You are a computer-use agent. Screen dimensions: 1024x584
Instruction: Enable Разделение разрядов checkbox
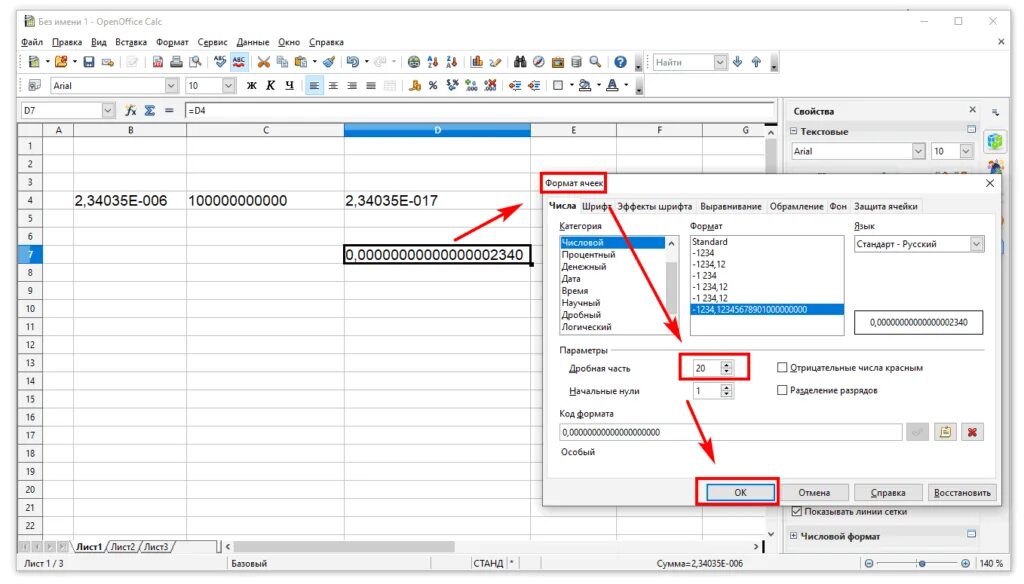coord(782,390)
